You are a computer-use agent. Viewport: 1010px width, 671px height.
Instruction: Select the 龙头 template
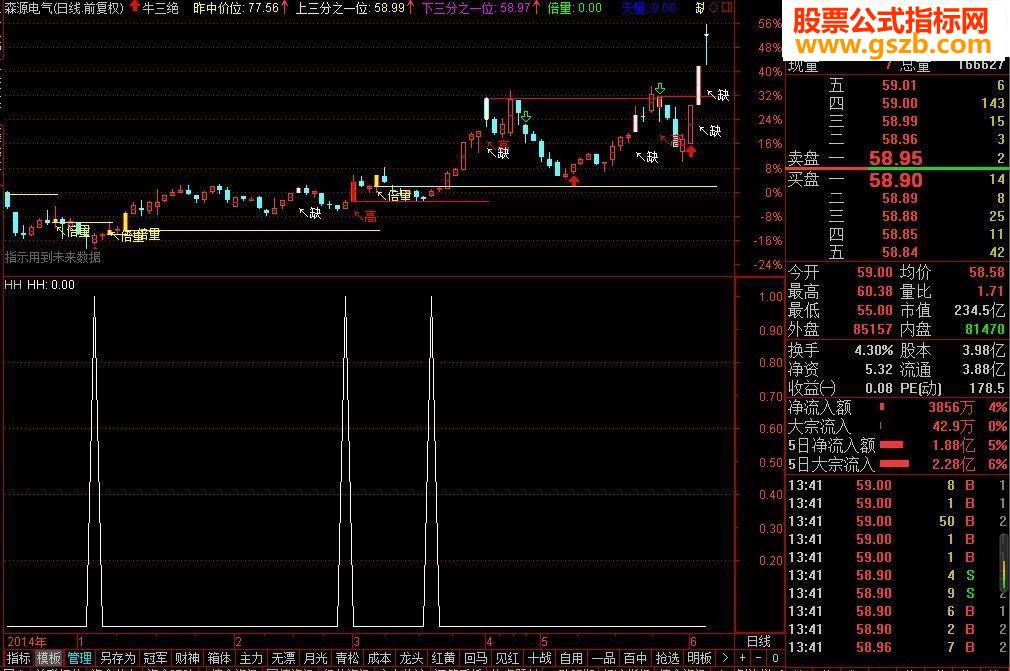point(411,658)
